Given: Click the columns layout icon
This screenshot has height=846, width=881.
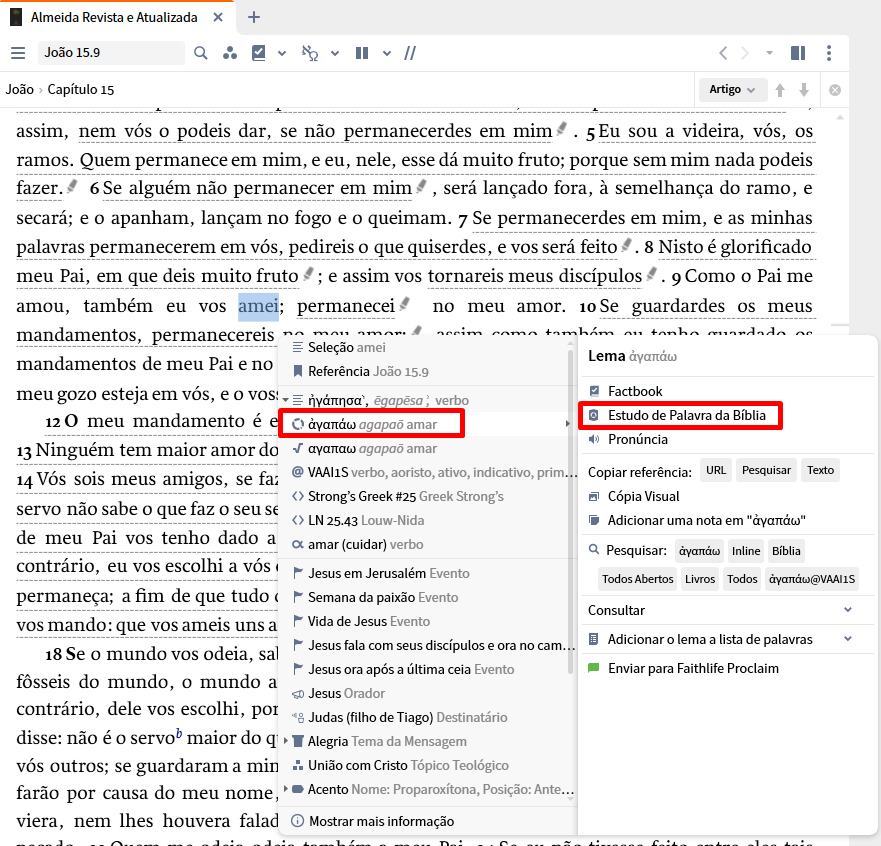Looking at the screenshot, I should [362, 53].
